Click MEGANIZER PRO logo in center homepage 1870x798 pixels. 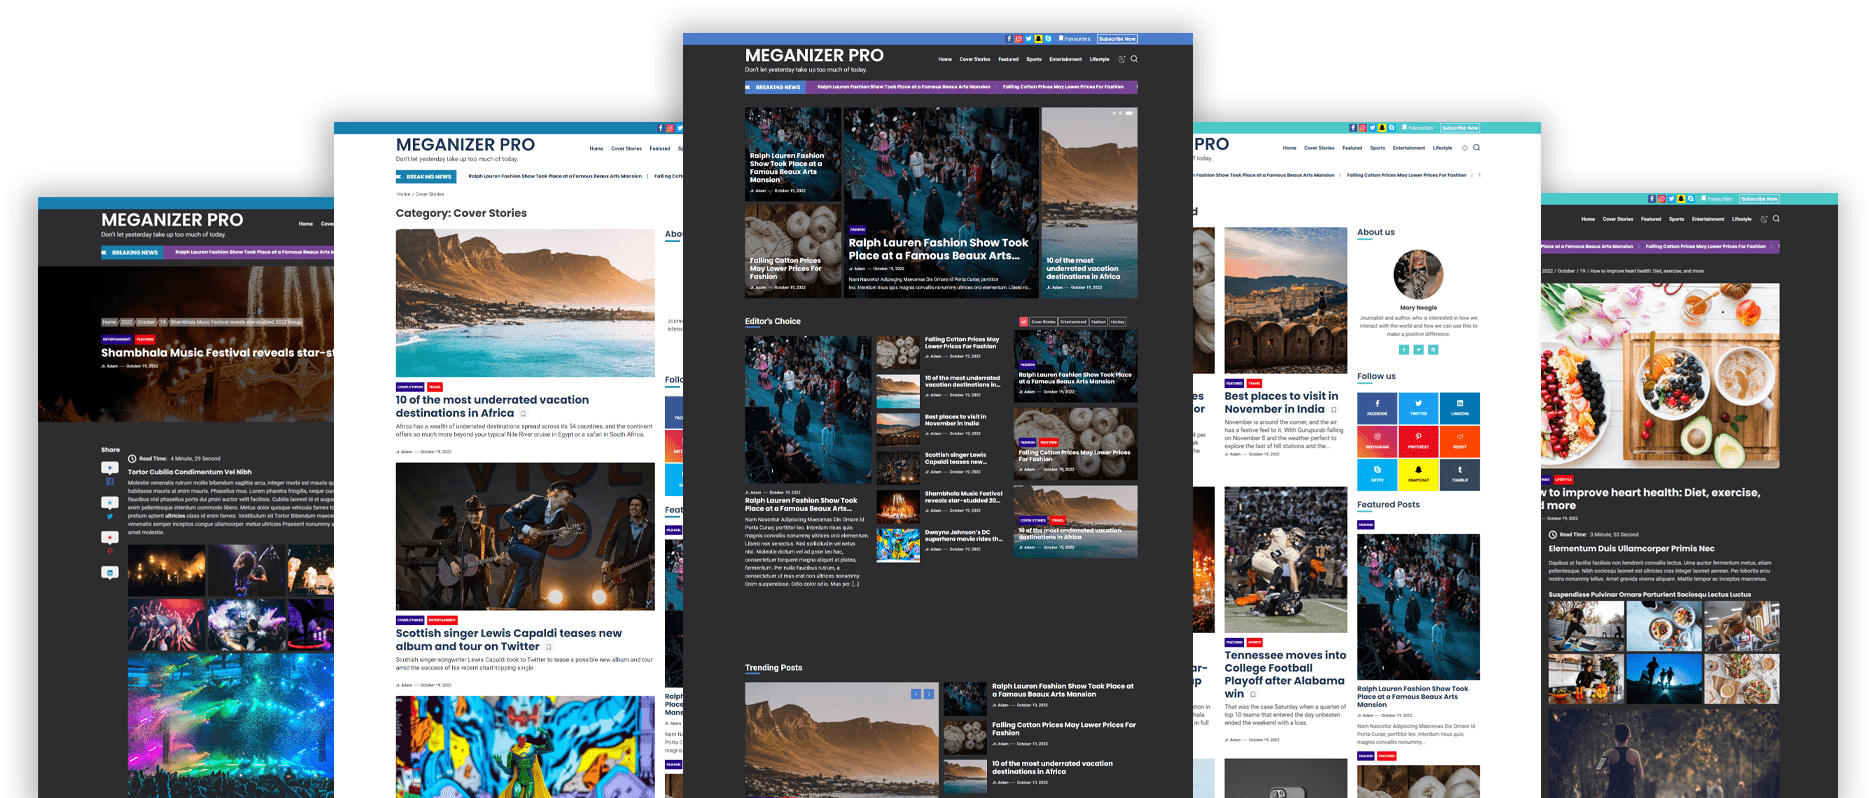[x=814, y=55]
